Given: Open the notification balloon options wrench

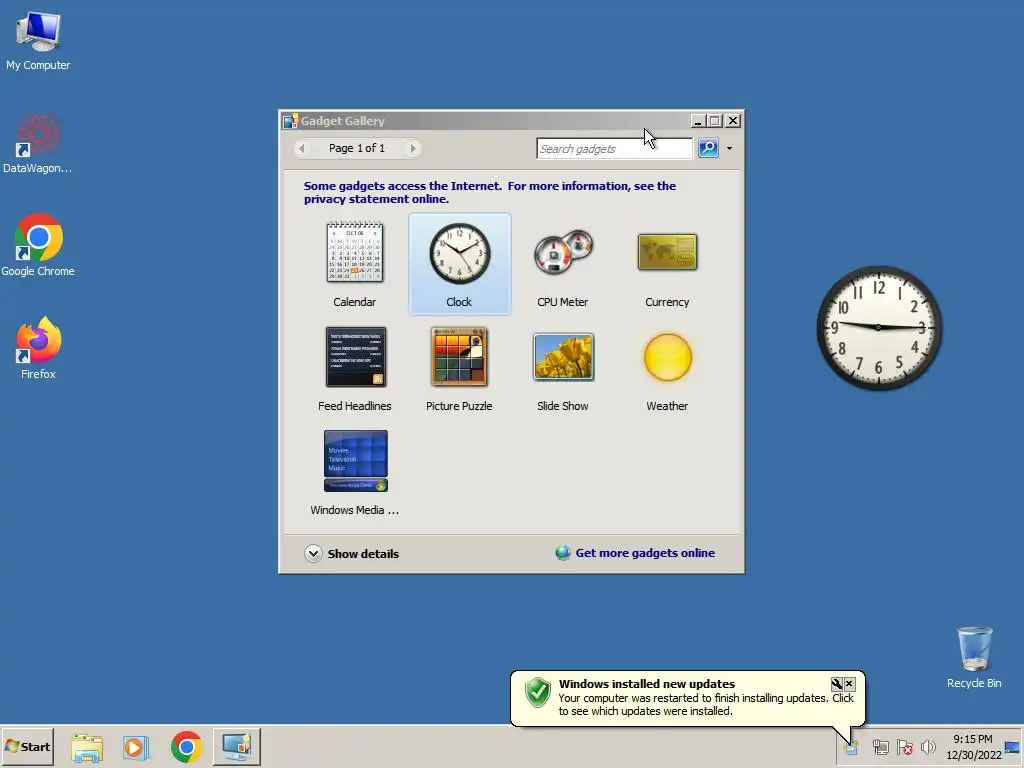Looking at the screenshot, I should 837,684.
